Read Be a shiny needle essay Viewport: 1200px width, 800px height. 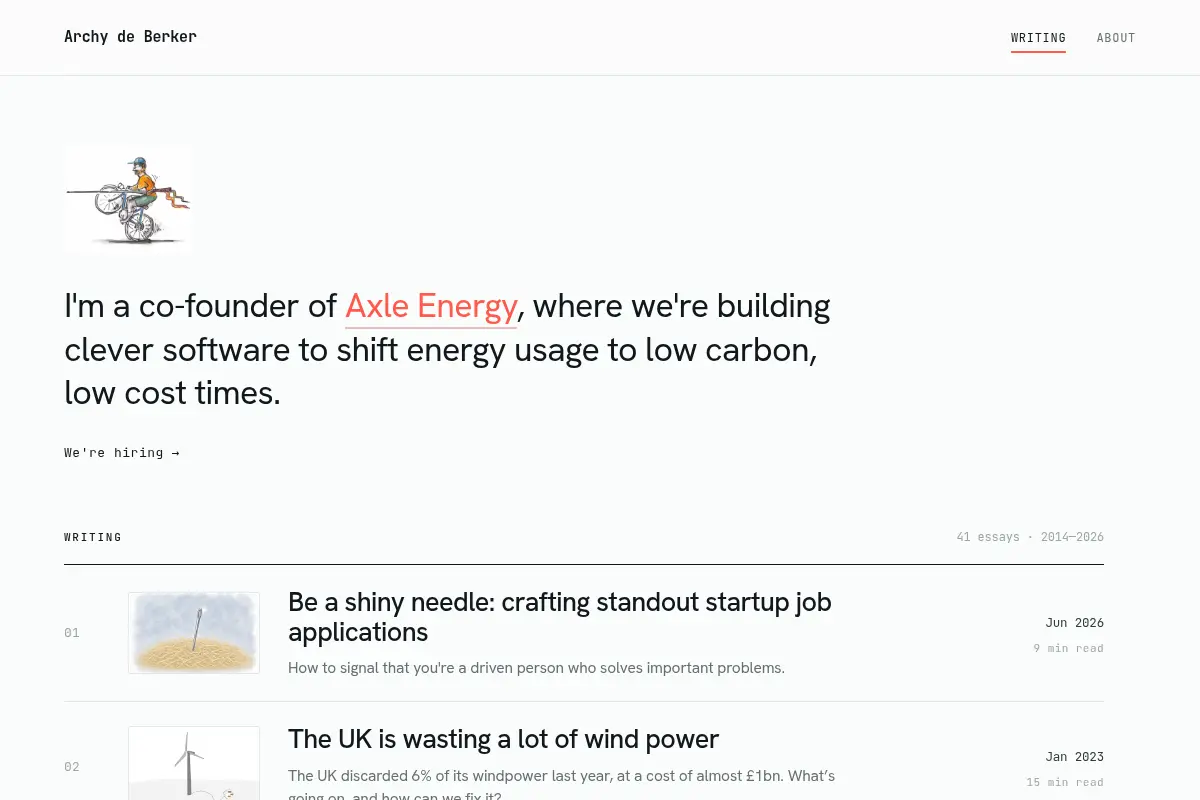(560, 617)
